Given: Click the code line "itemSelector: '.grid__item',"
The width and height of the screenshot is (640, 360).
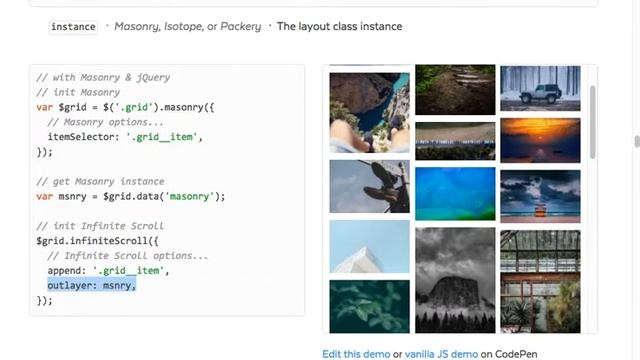Looking at the screenshot, I should [x=125, y=137].
